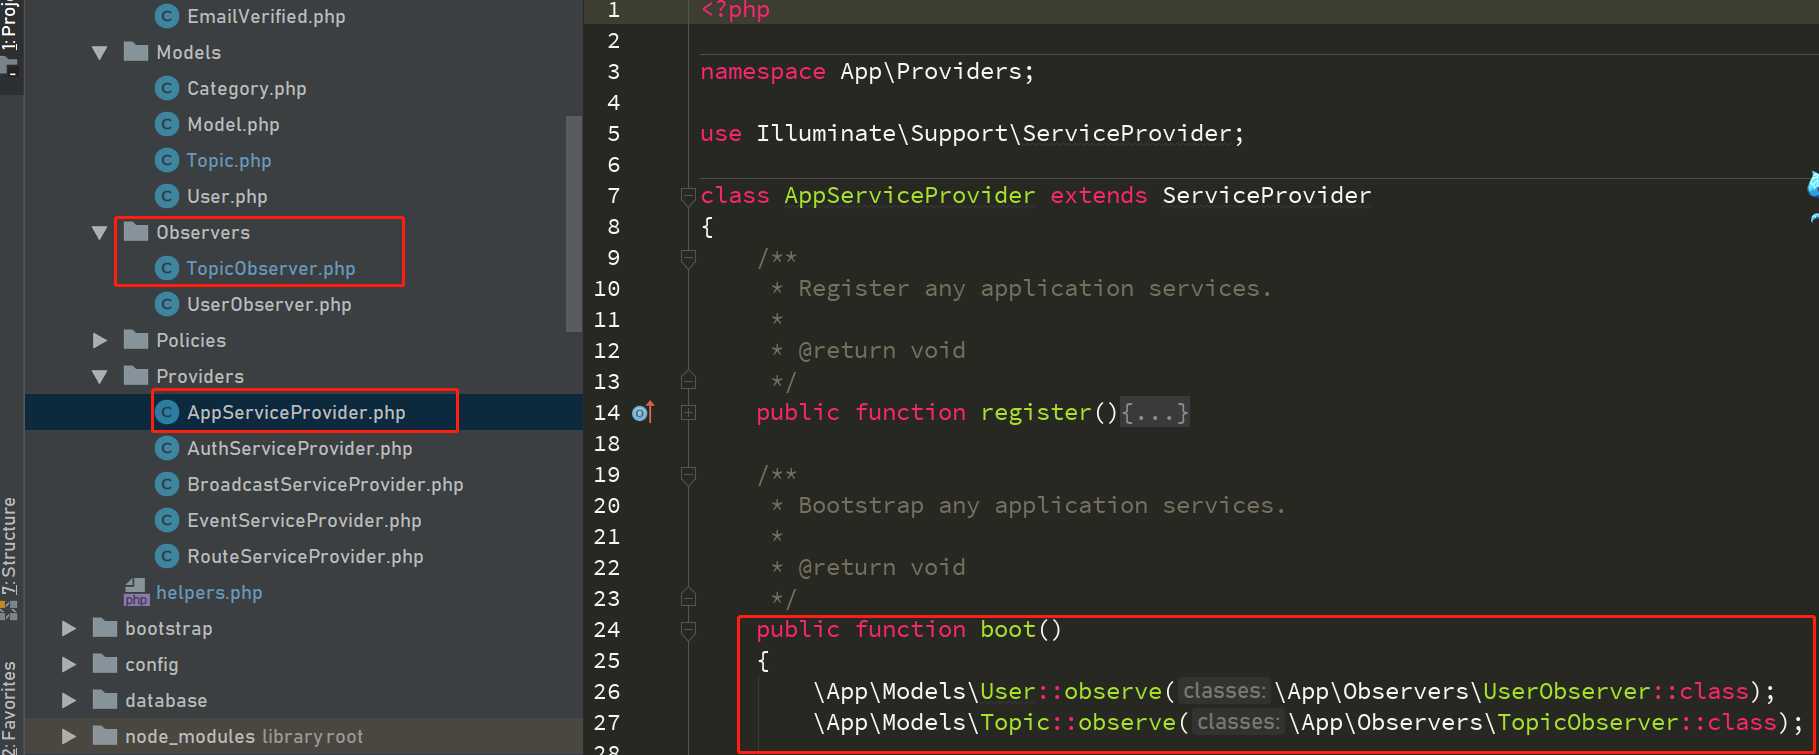Expand the bootstrap folder arrow

pyautogui.click(x=68, y=628)
